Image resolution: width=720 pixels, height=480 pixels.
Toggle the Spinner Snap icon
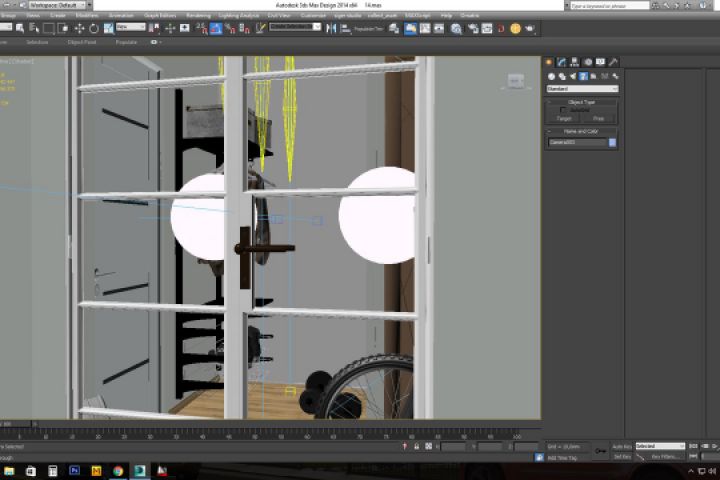pyautogui.click(x=244, y=28)
